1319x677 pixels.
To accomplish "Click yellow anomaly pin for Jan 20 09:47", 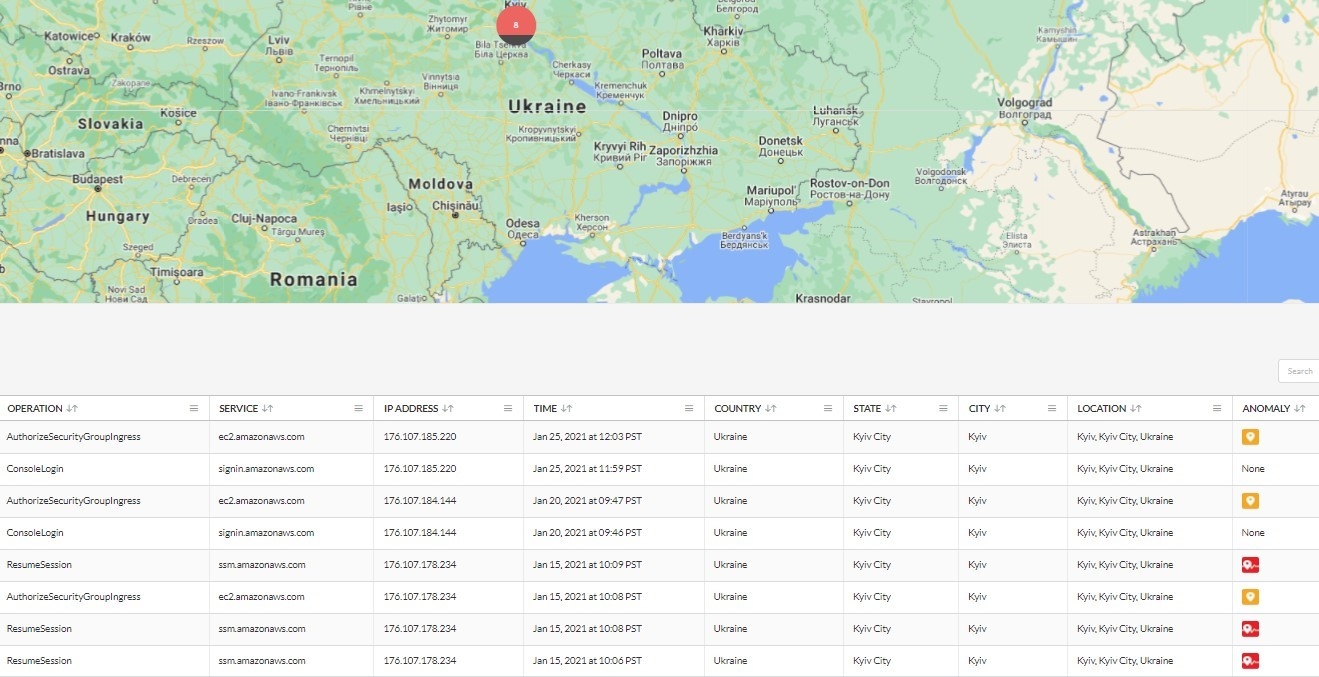I will pyautogui.click(x=1249, y=501).
